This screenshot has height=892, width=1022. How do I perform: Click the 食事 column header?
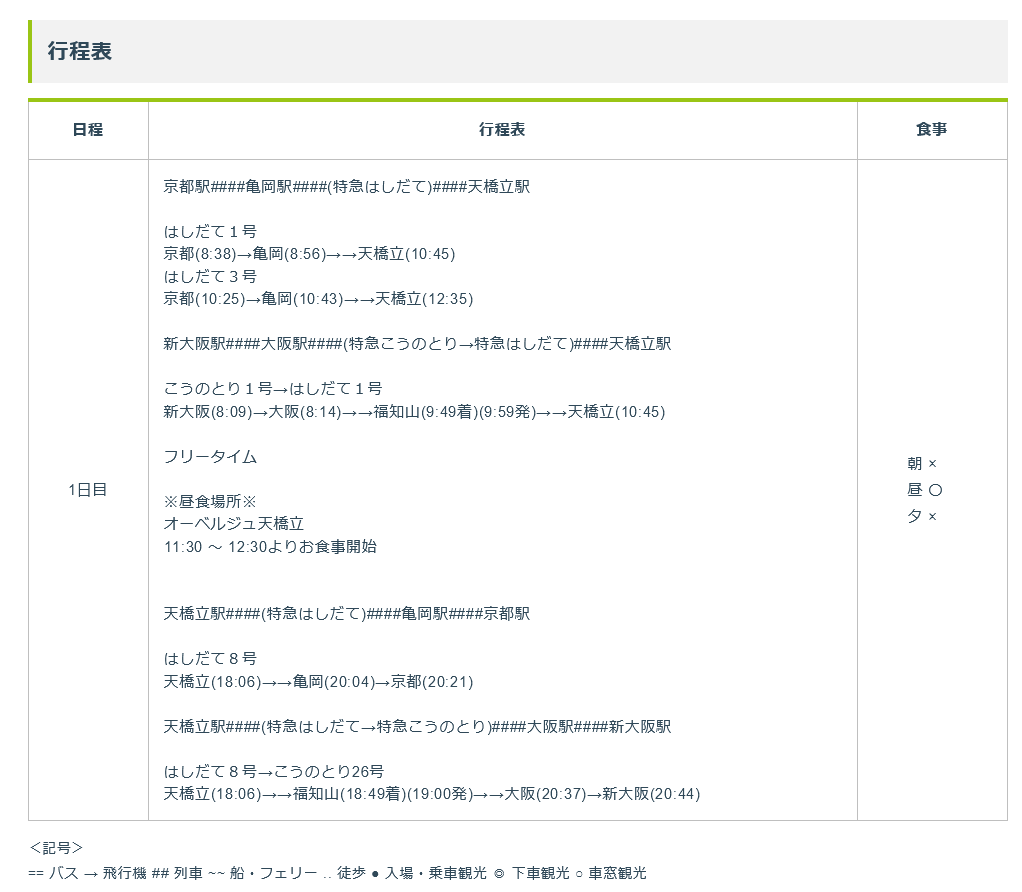pyautogui.click(x=931, y=130)
